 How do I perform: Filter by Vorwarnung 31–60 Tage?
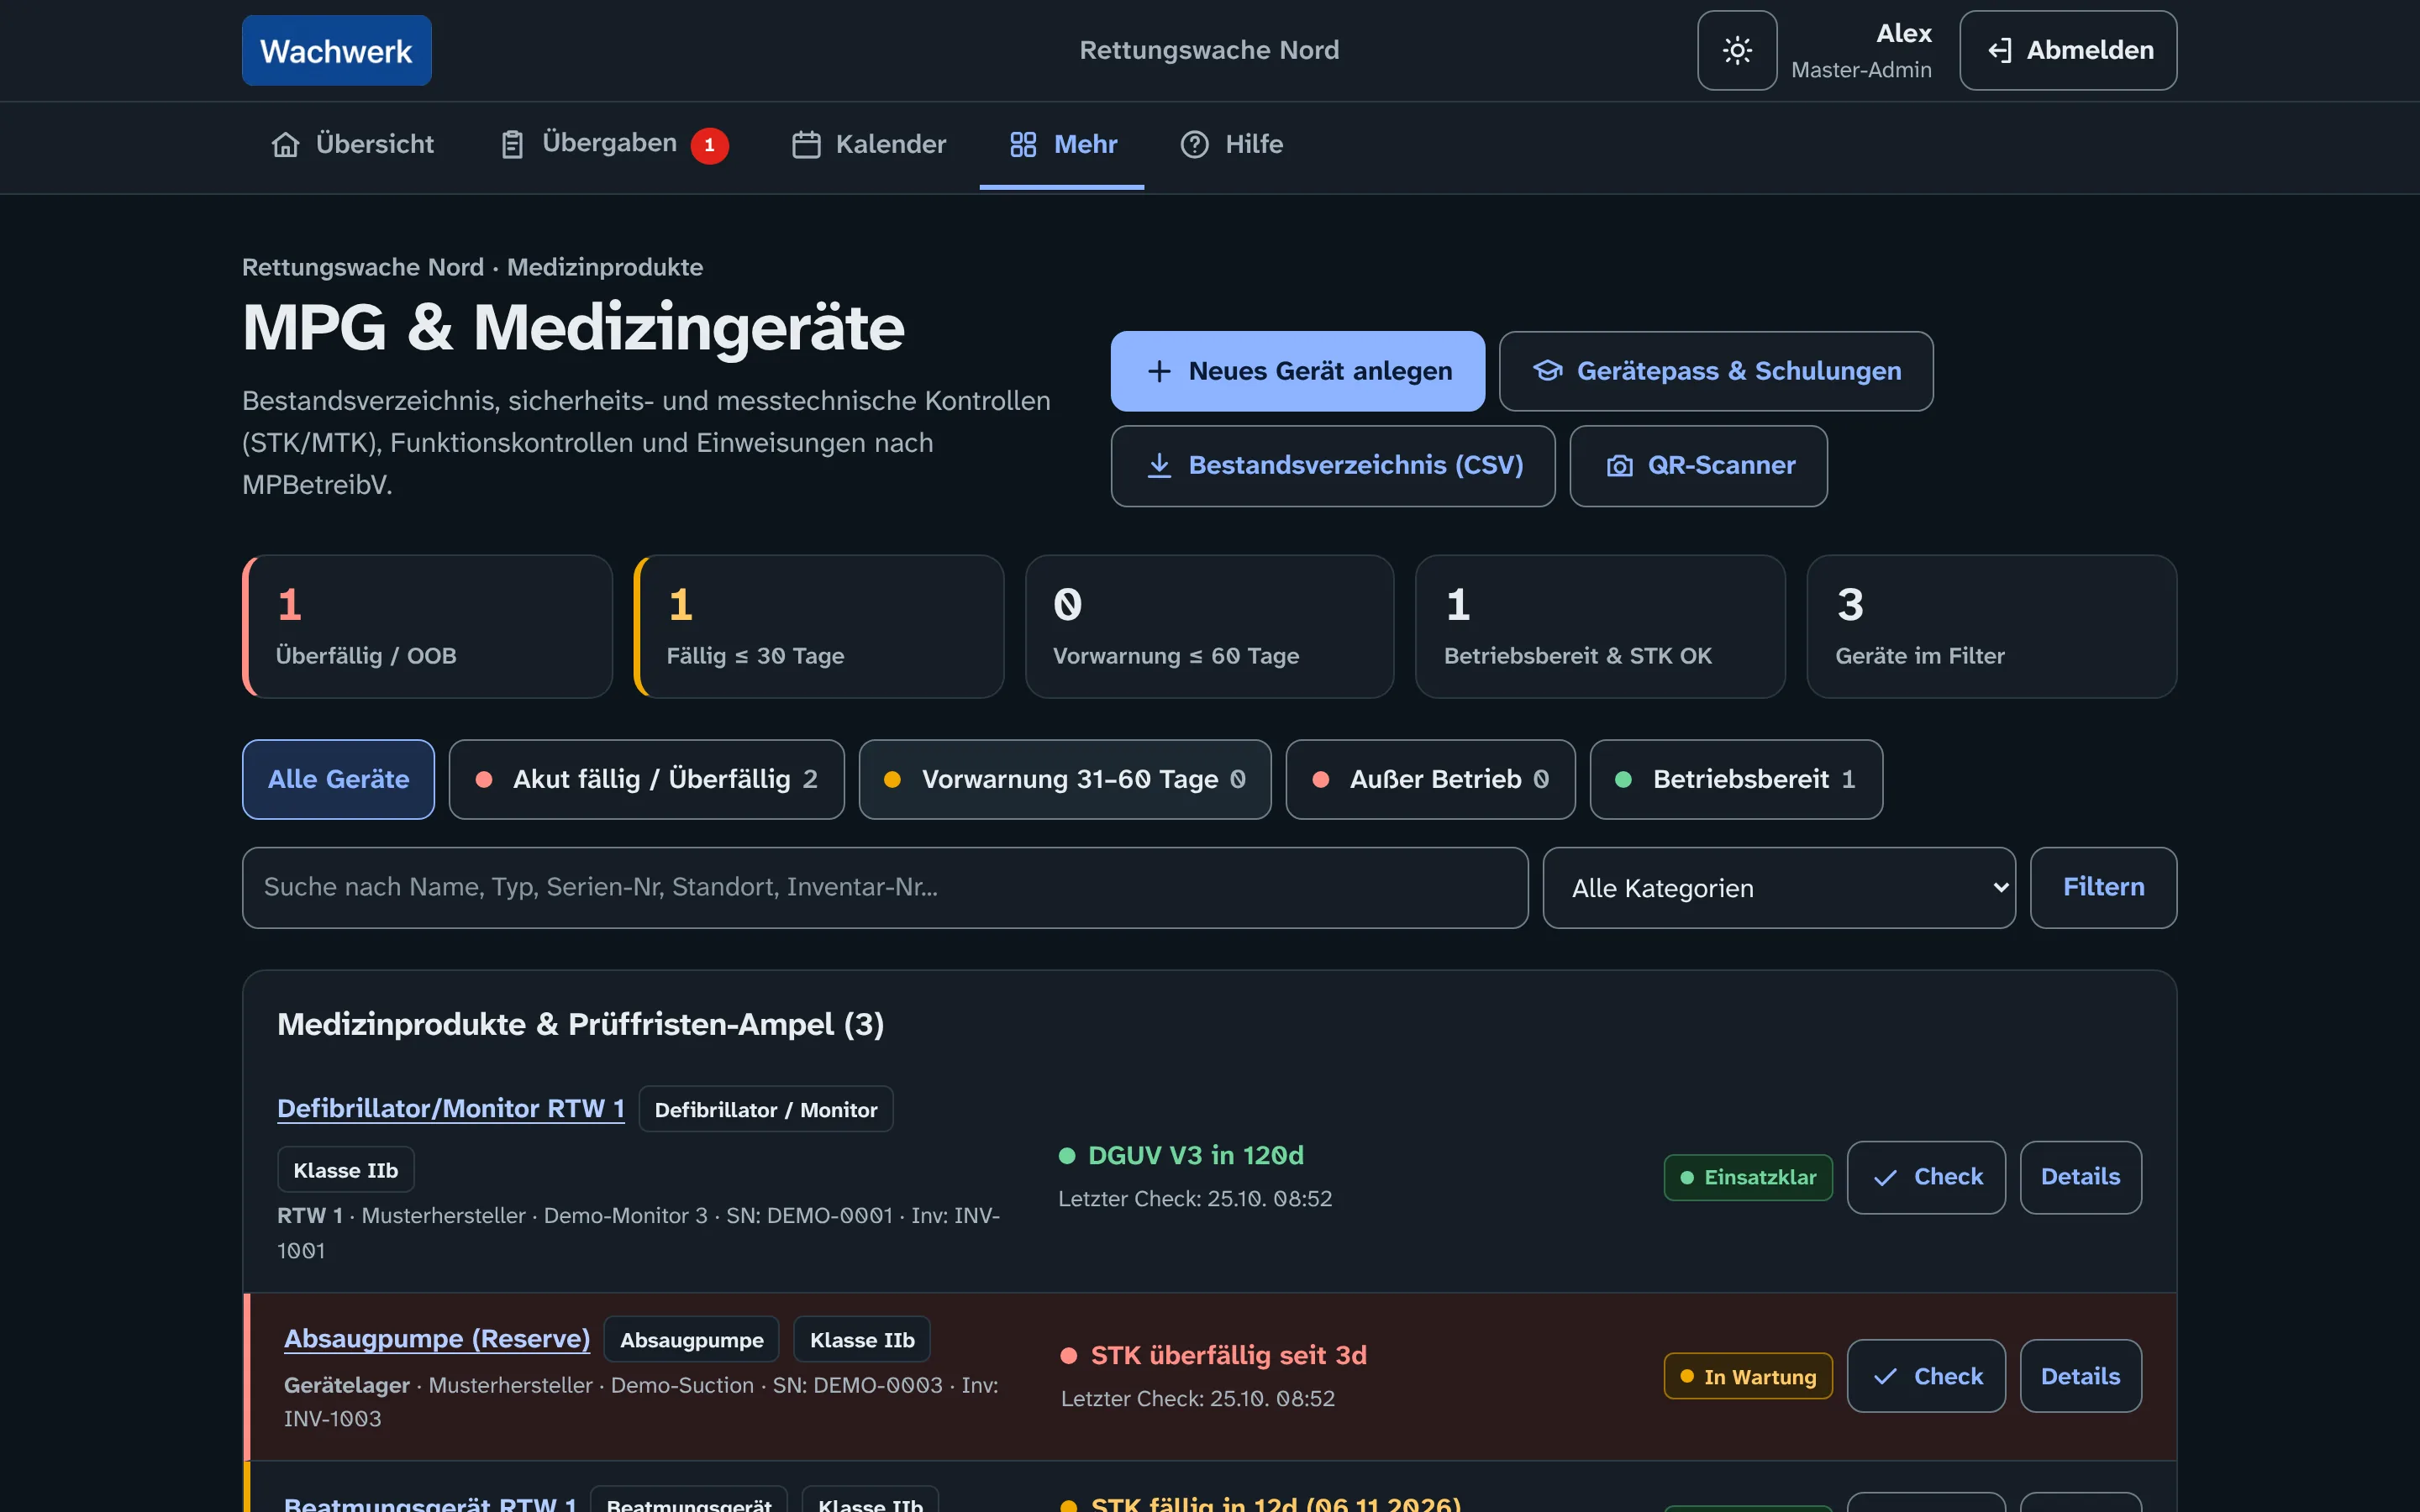[1065, 779]
